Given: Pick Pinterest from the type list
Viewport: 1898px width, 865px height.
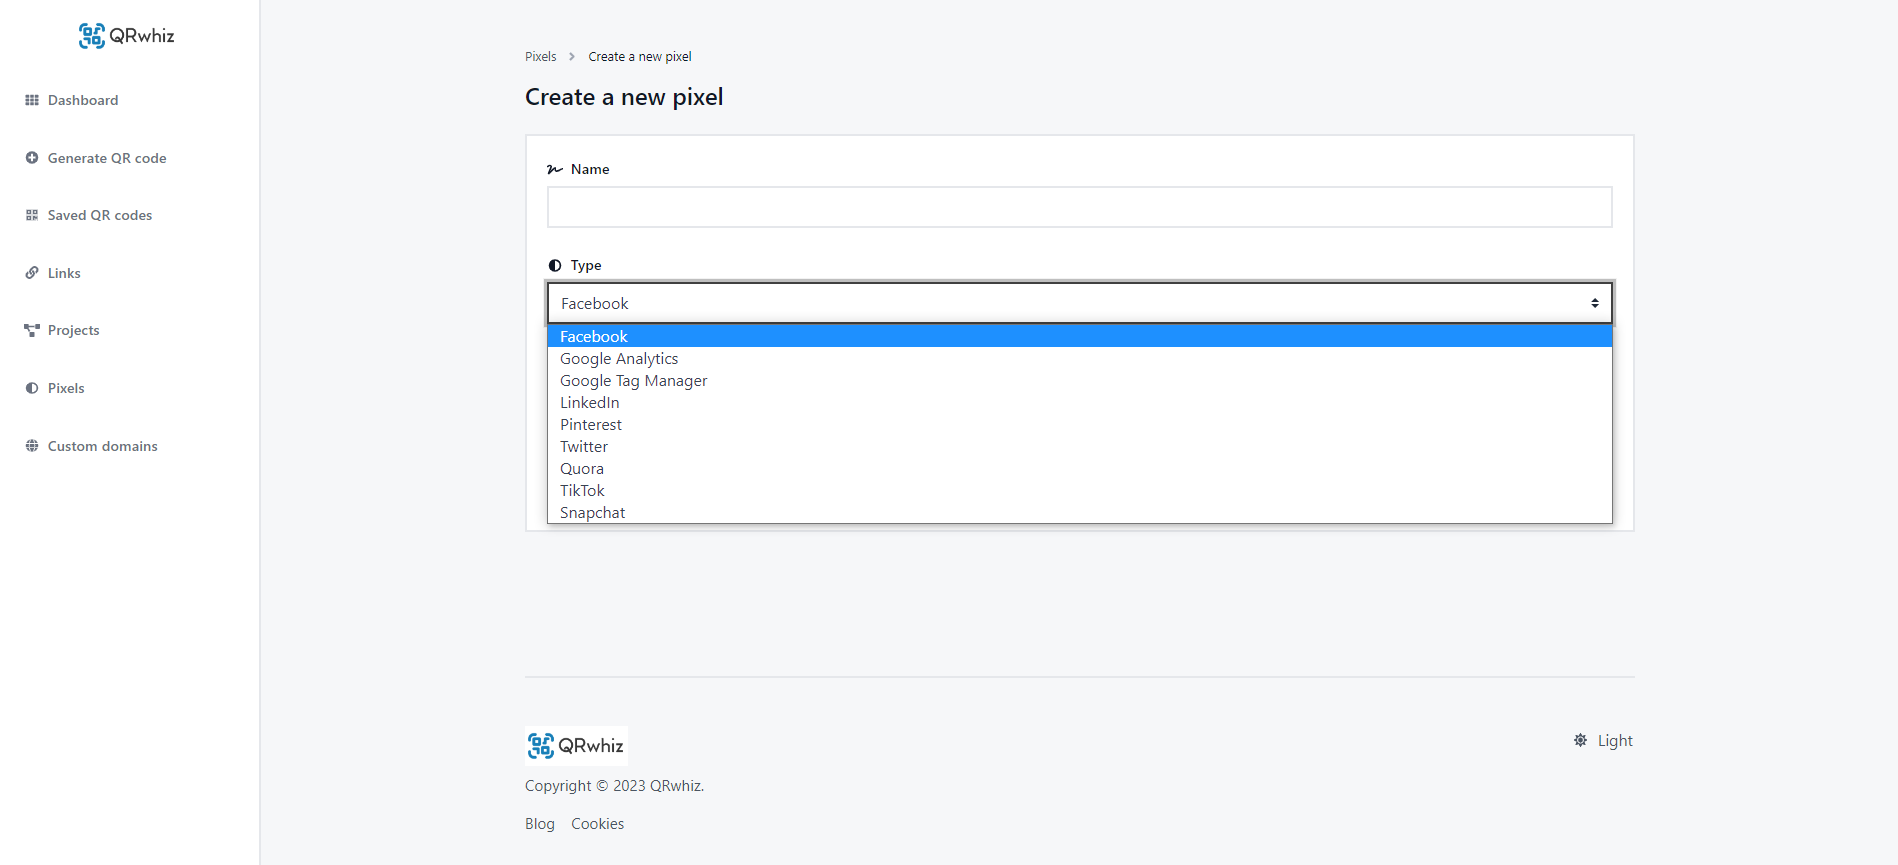Looking at the screenshot, I should (1080, 425).
